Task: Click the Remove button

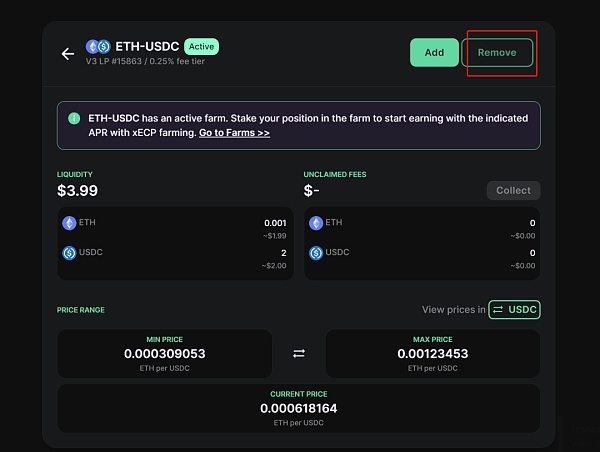Action: pyautogui.click(x=497, y=52)
